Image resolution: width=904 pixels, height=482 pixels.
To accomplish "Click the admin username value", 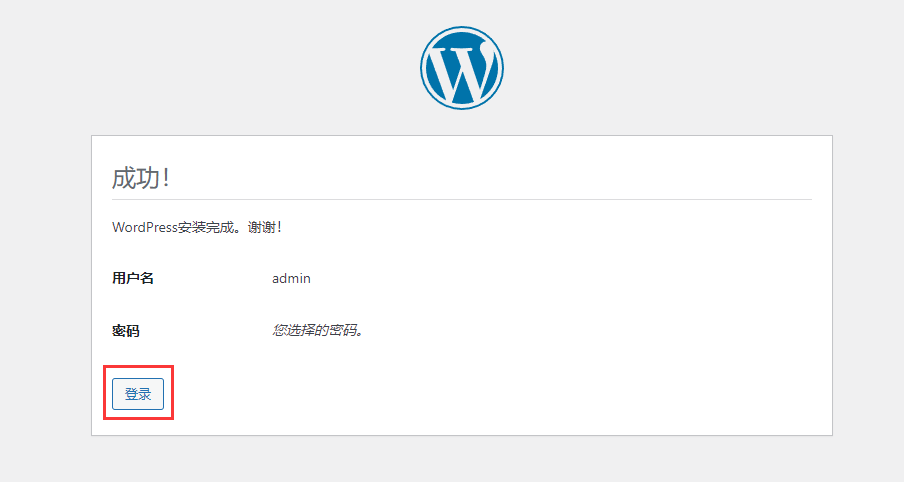I will 291,278.
